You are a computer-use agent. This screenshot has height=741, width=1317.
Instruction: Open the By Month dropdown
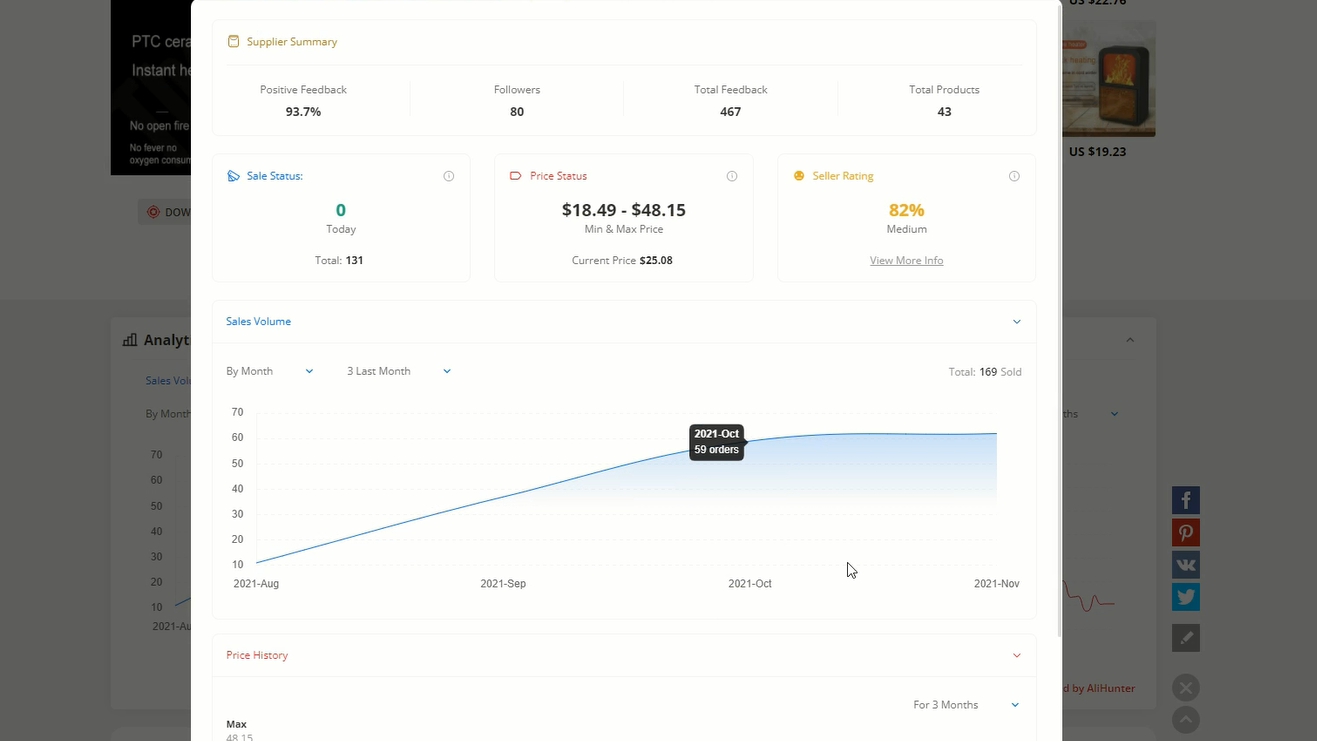click(269, 371)
